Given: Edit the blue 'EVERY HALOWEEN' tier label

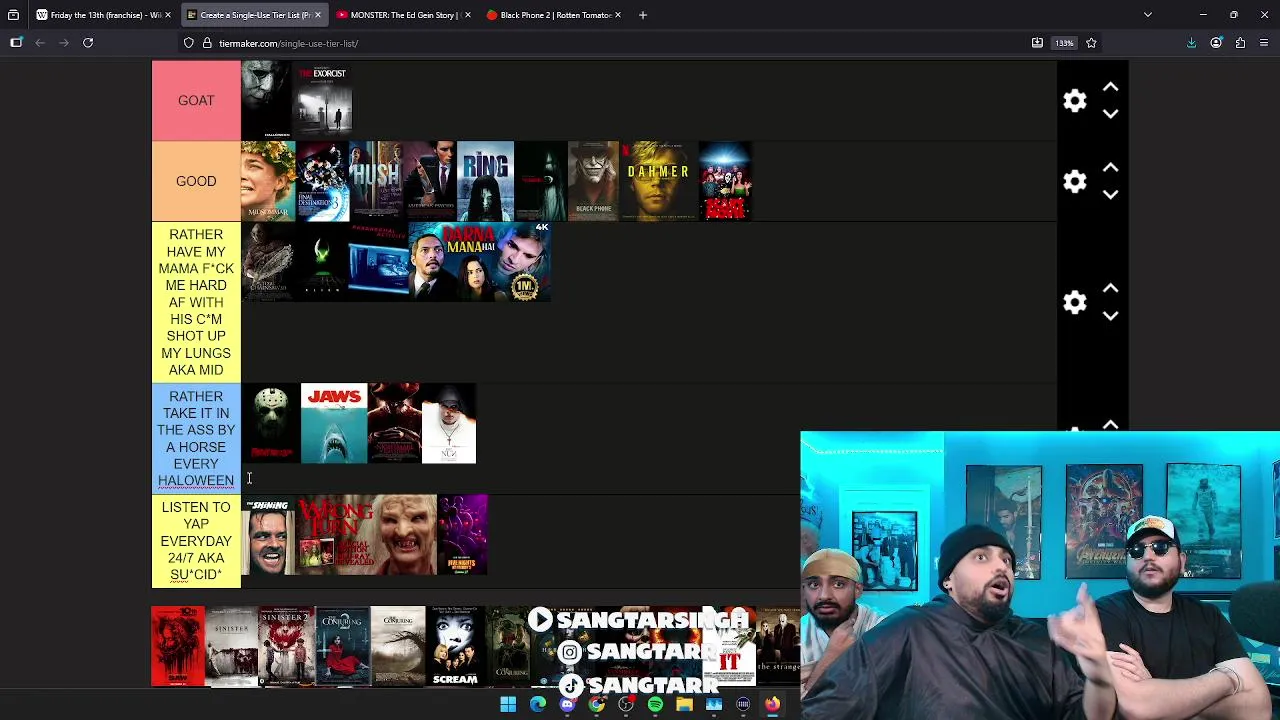Looking at the screenshot, I should click(x=196, y=438).
